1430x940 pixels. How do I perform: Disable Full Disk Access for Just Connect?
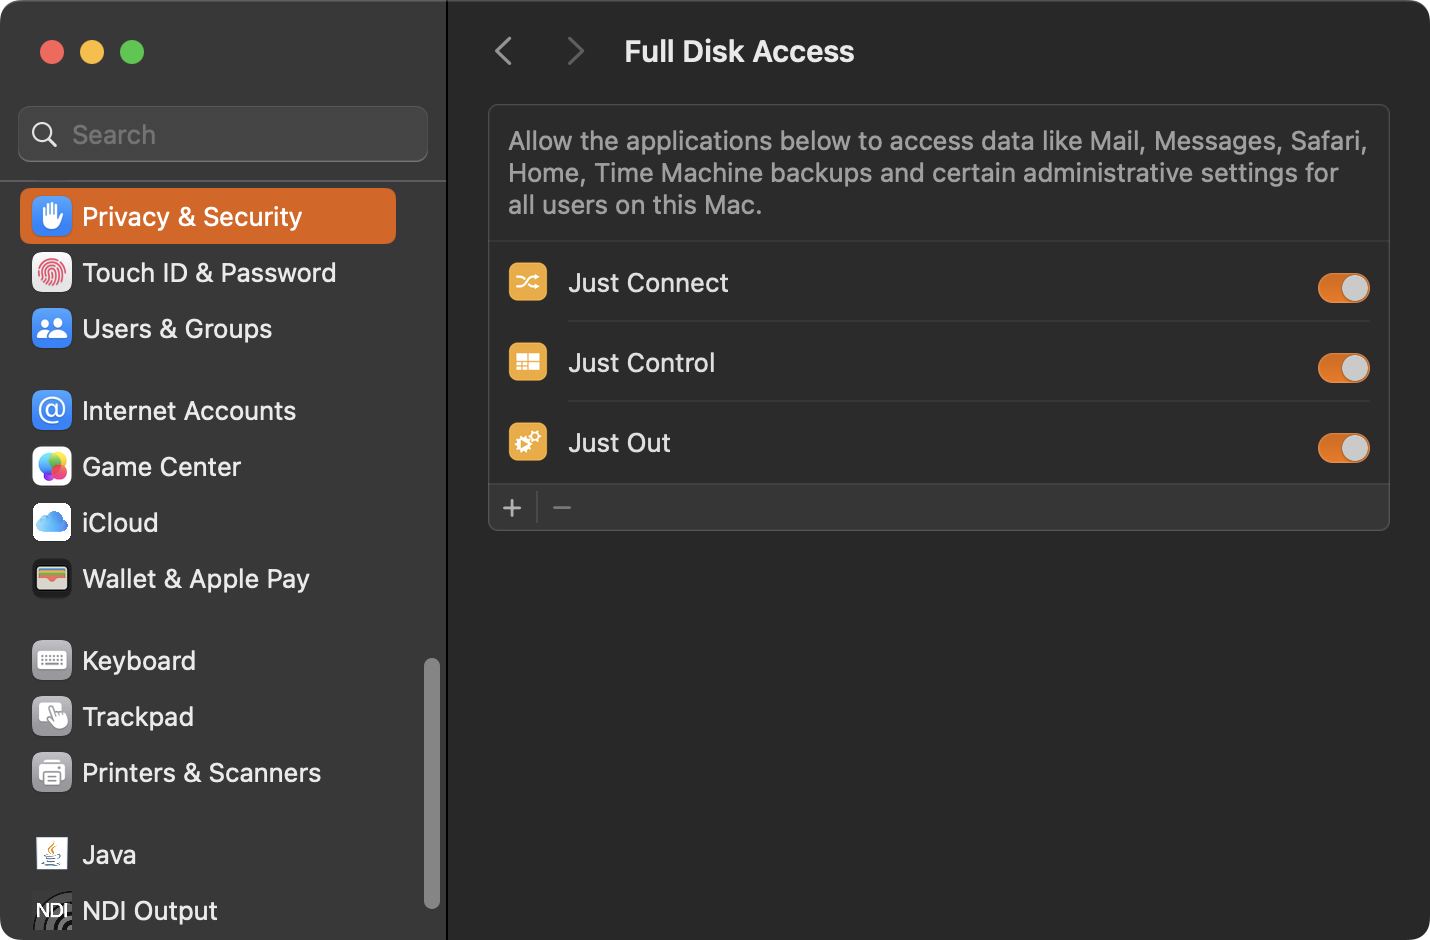pos(1343,288)
